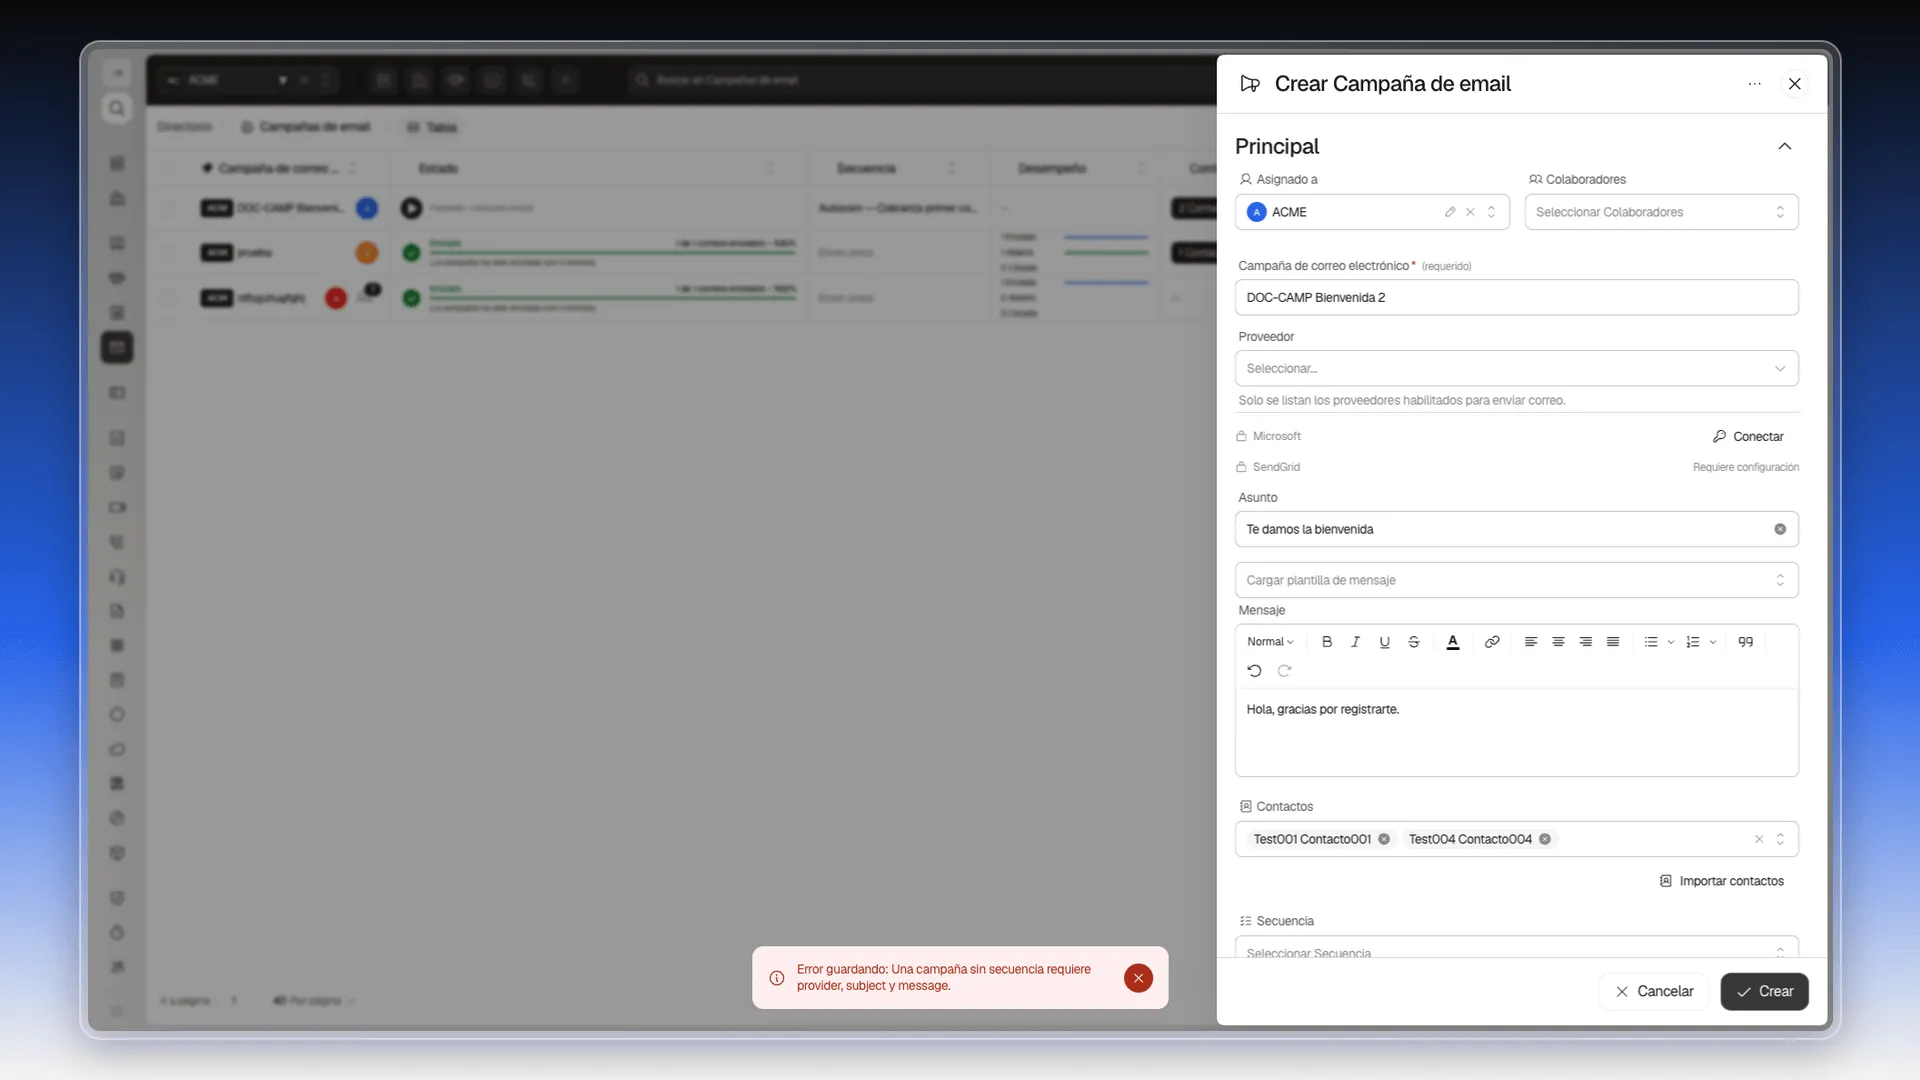Dismiss the error notification
The height and width of the screenshot is (1080, 1920).
click(1138, 978)
